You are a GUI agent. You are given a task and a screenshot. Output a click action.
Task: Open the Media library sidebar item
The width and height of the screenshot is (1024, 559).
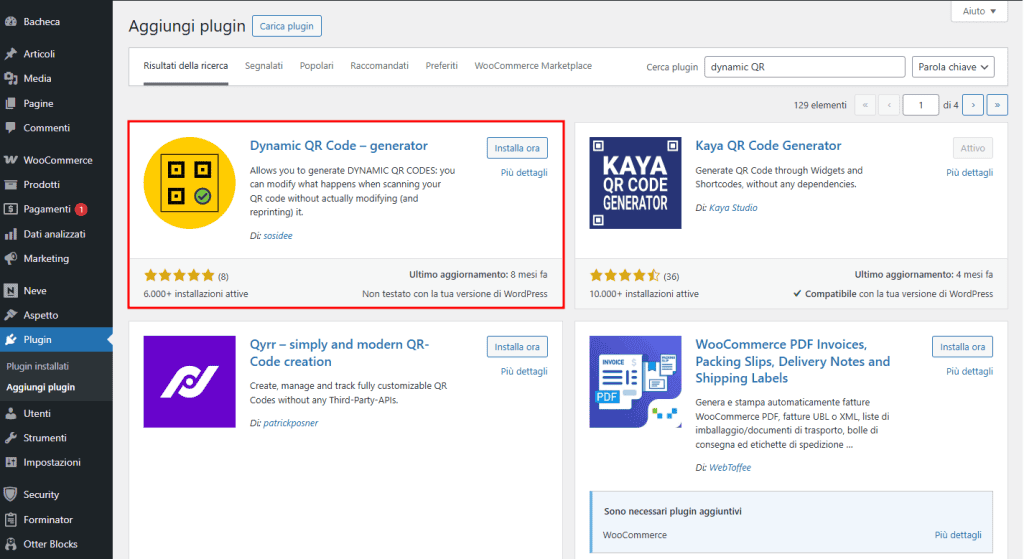(x=37, y=78)
